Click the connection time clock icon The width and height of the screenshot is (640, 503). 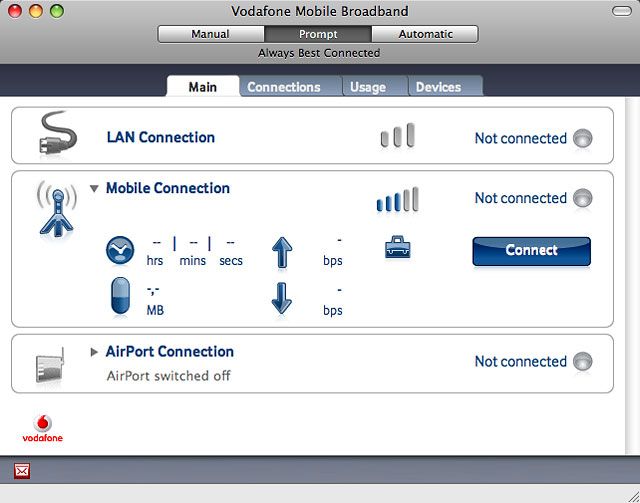point(120,251)
